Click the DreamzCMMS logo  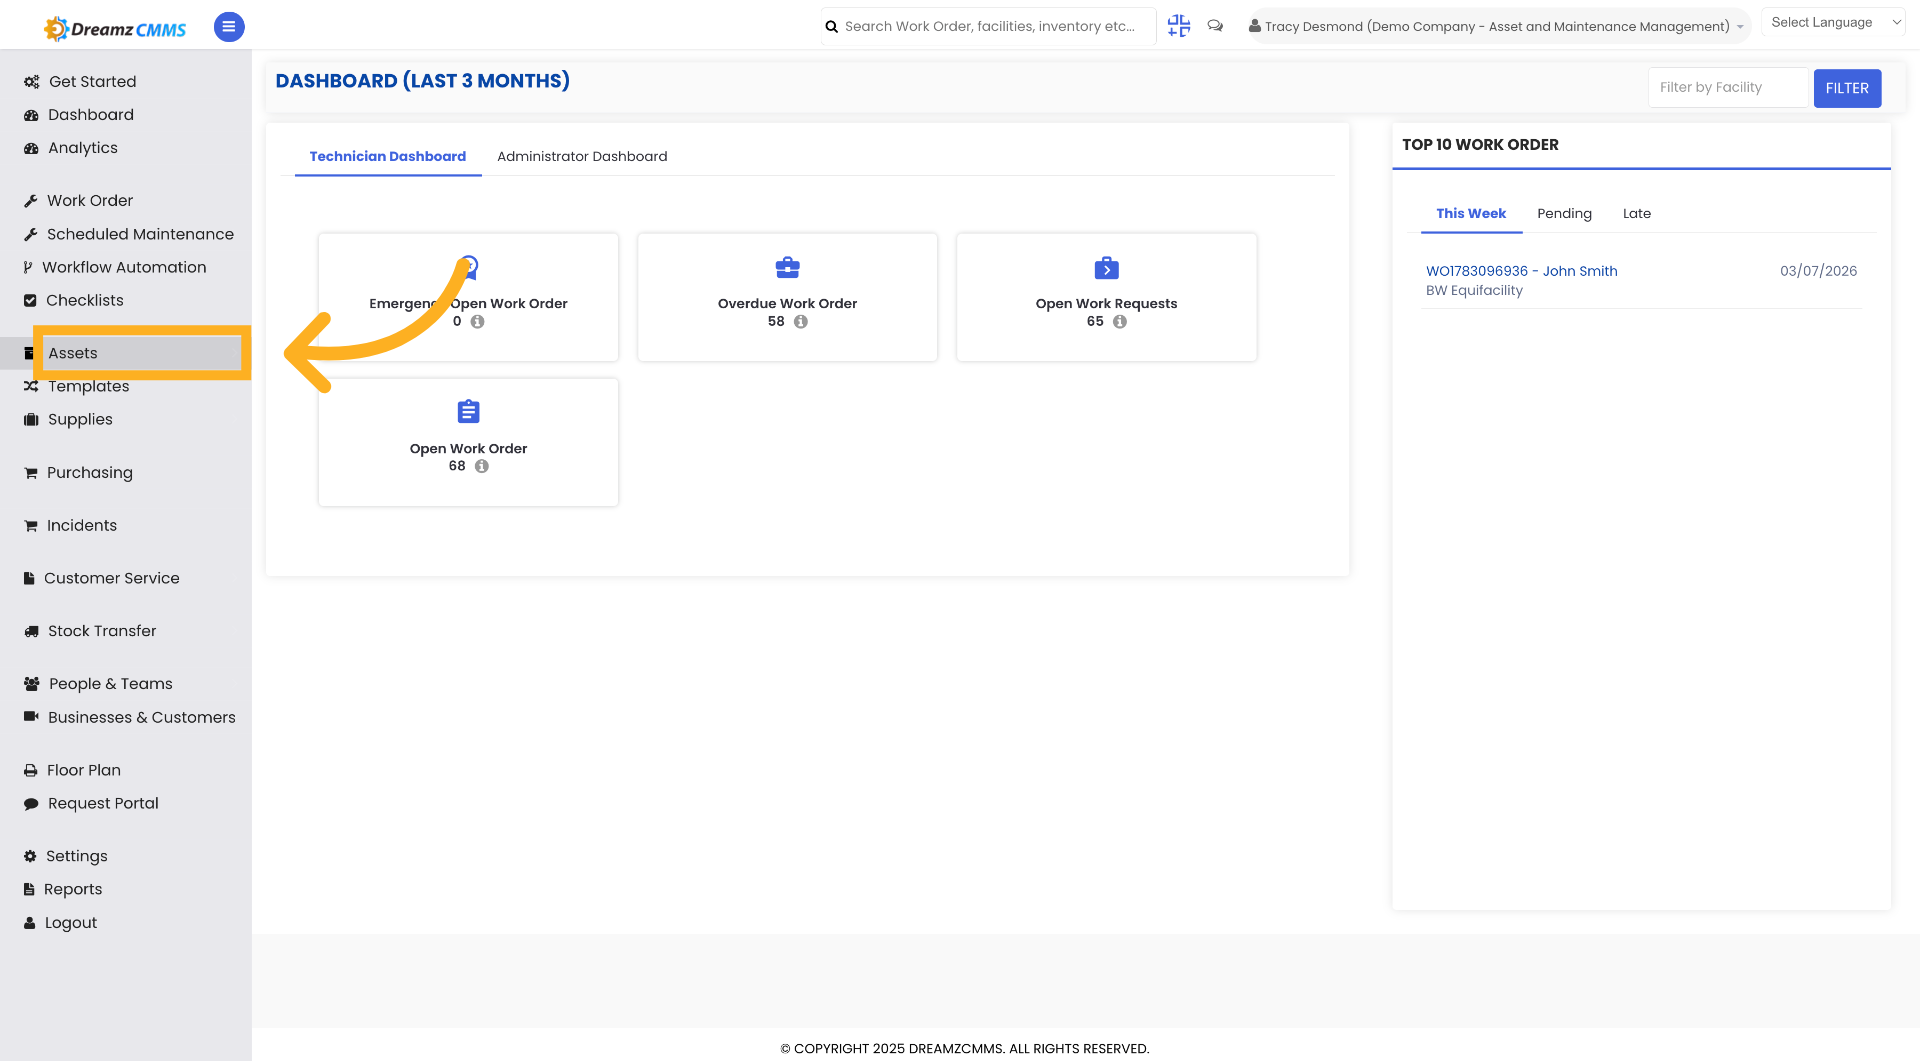tap(115, 28)
